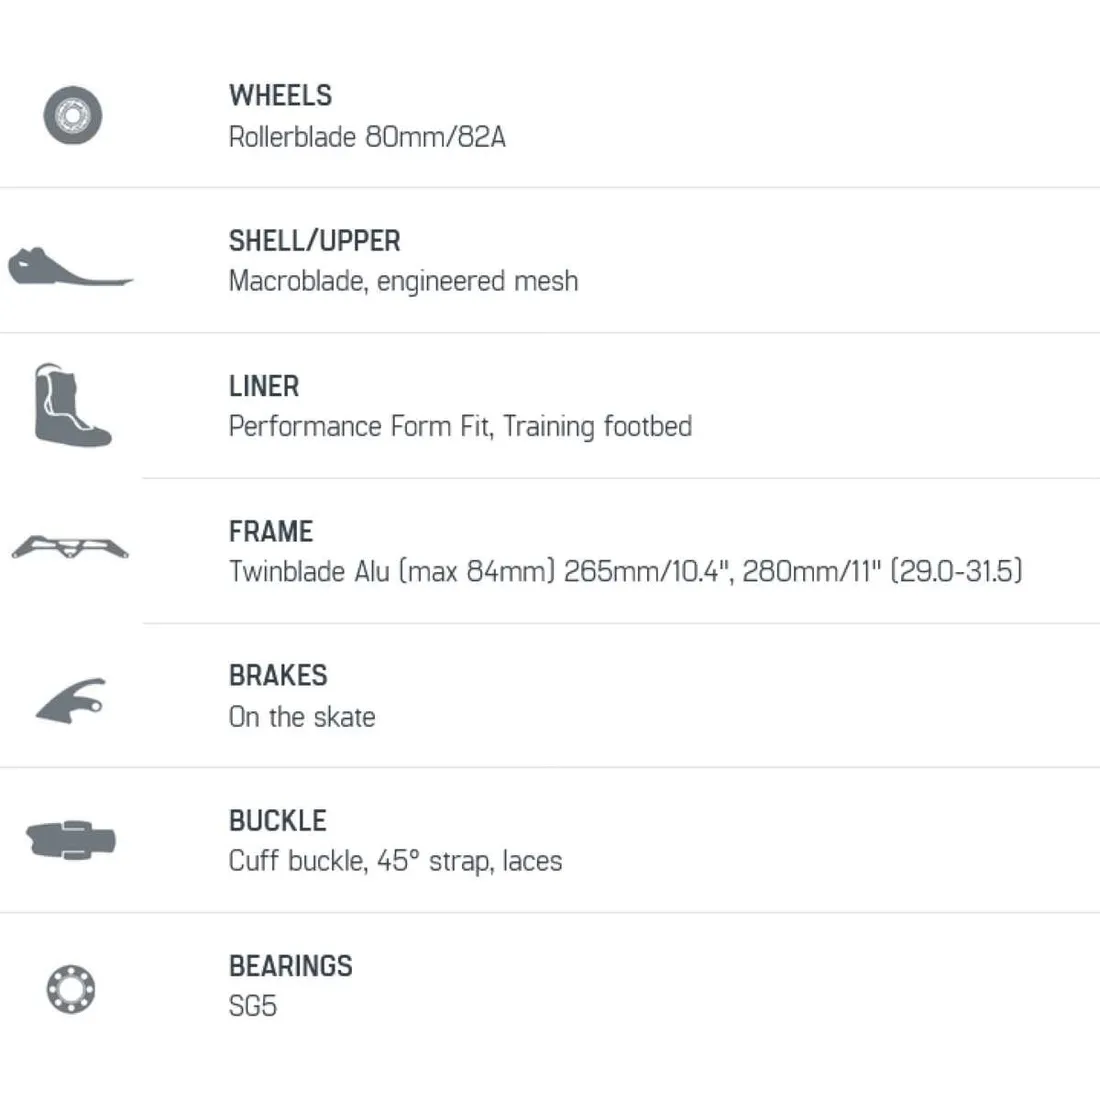The height and width of the screenshot is (1100, 1100).
Task: Click the FRAME heading
Action: point(271,531)
